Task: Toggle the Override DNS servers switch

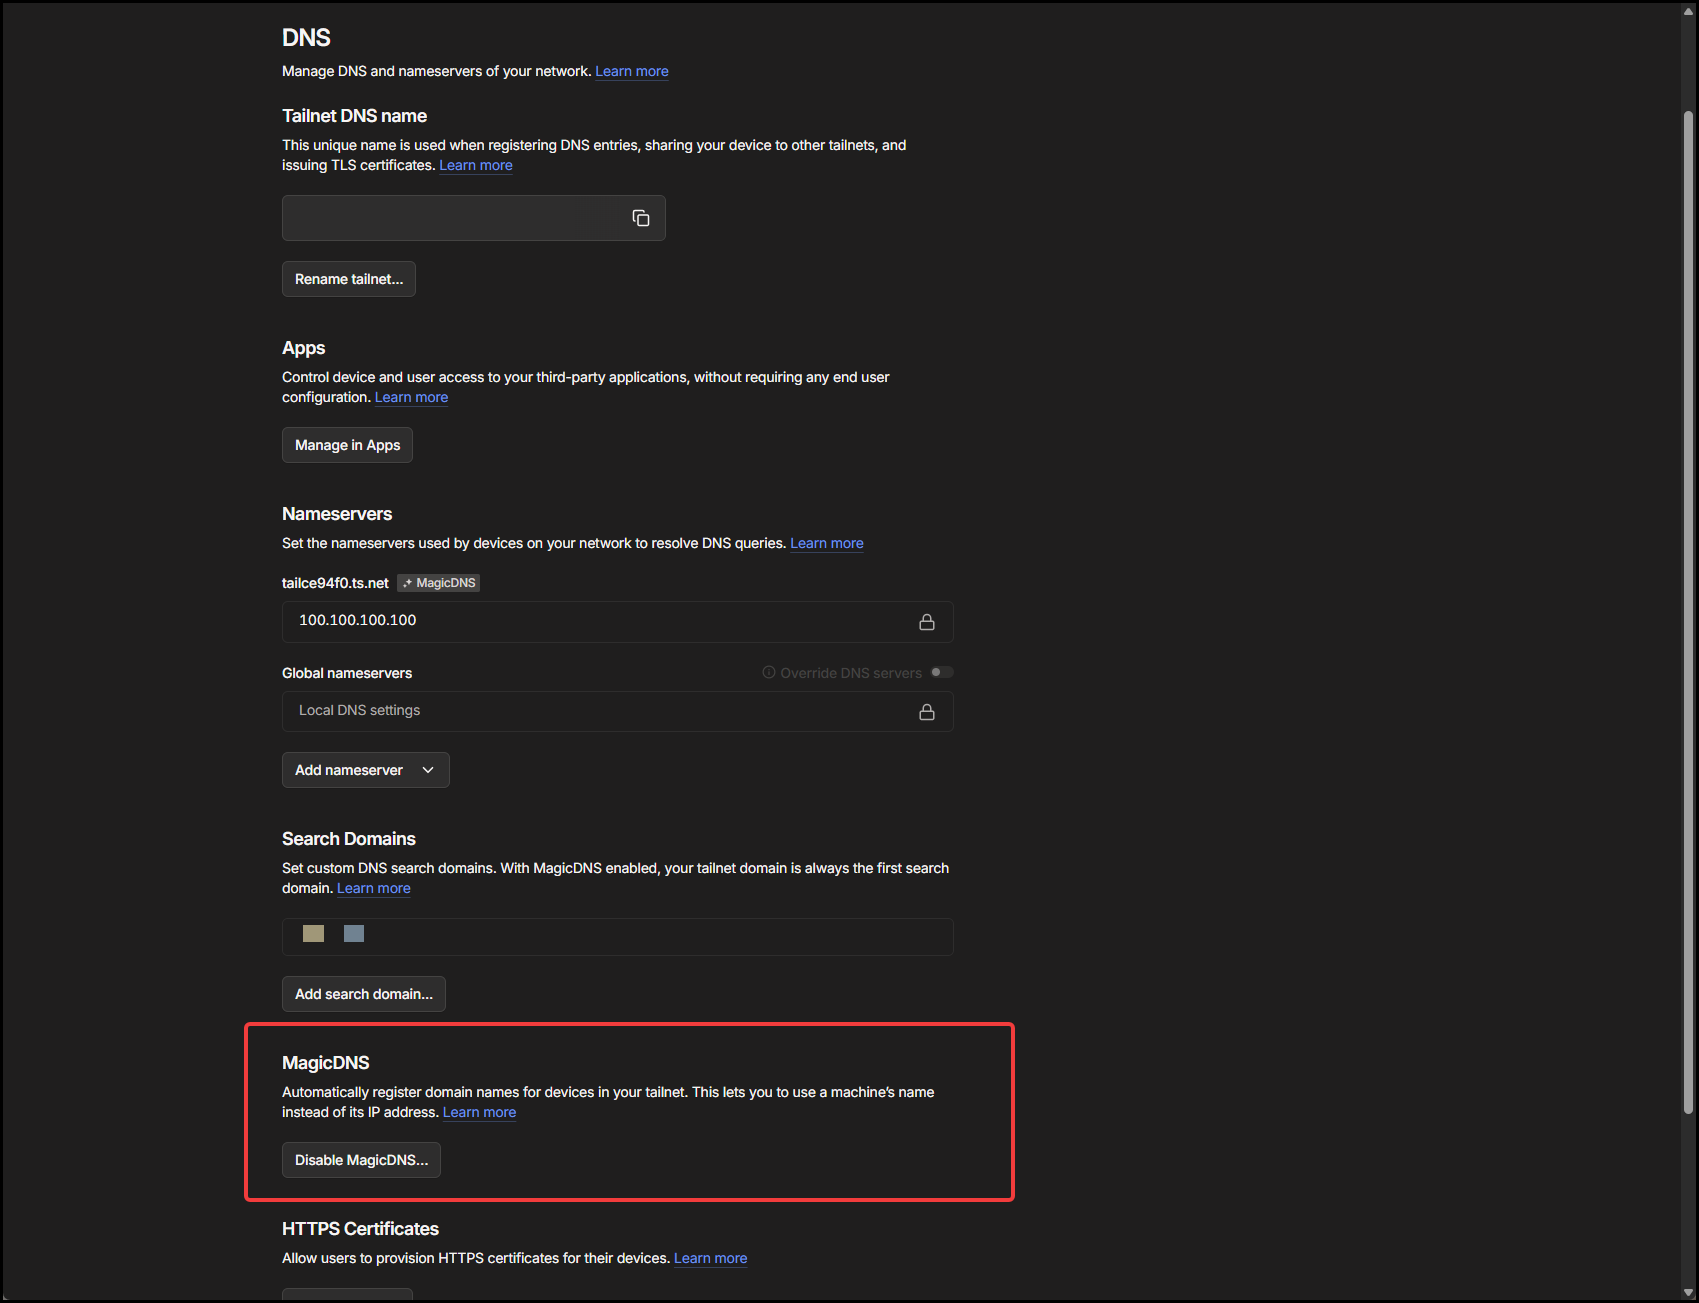Action: point(942,672)
